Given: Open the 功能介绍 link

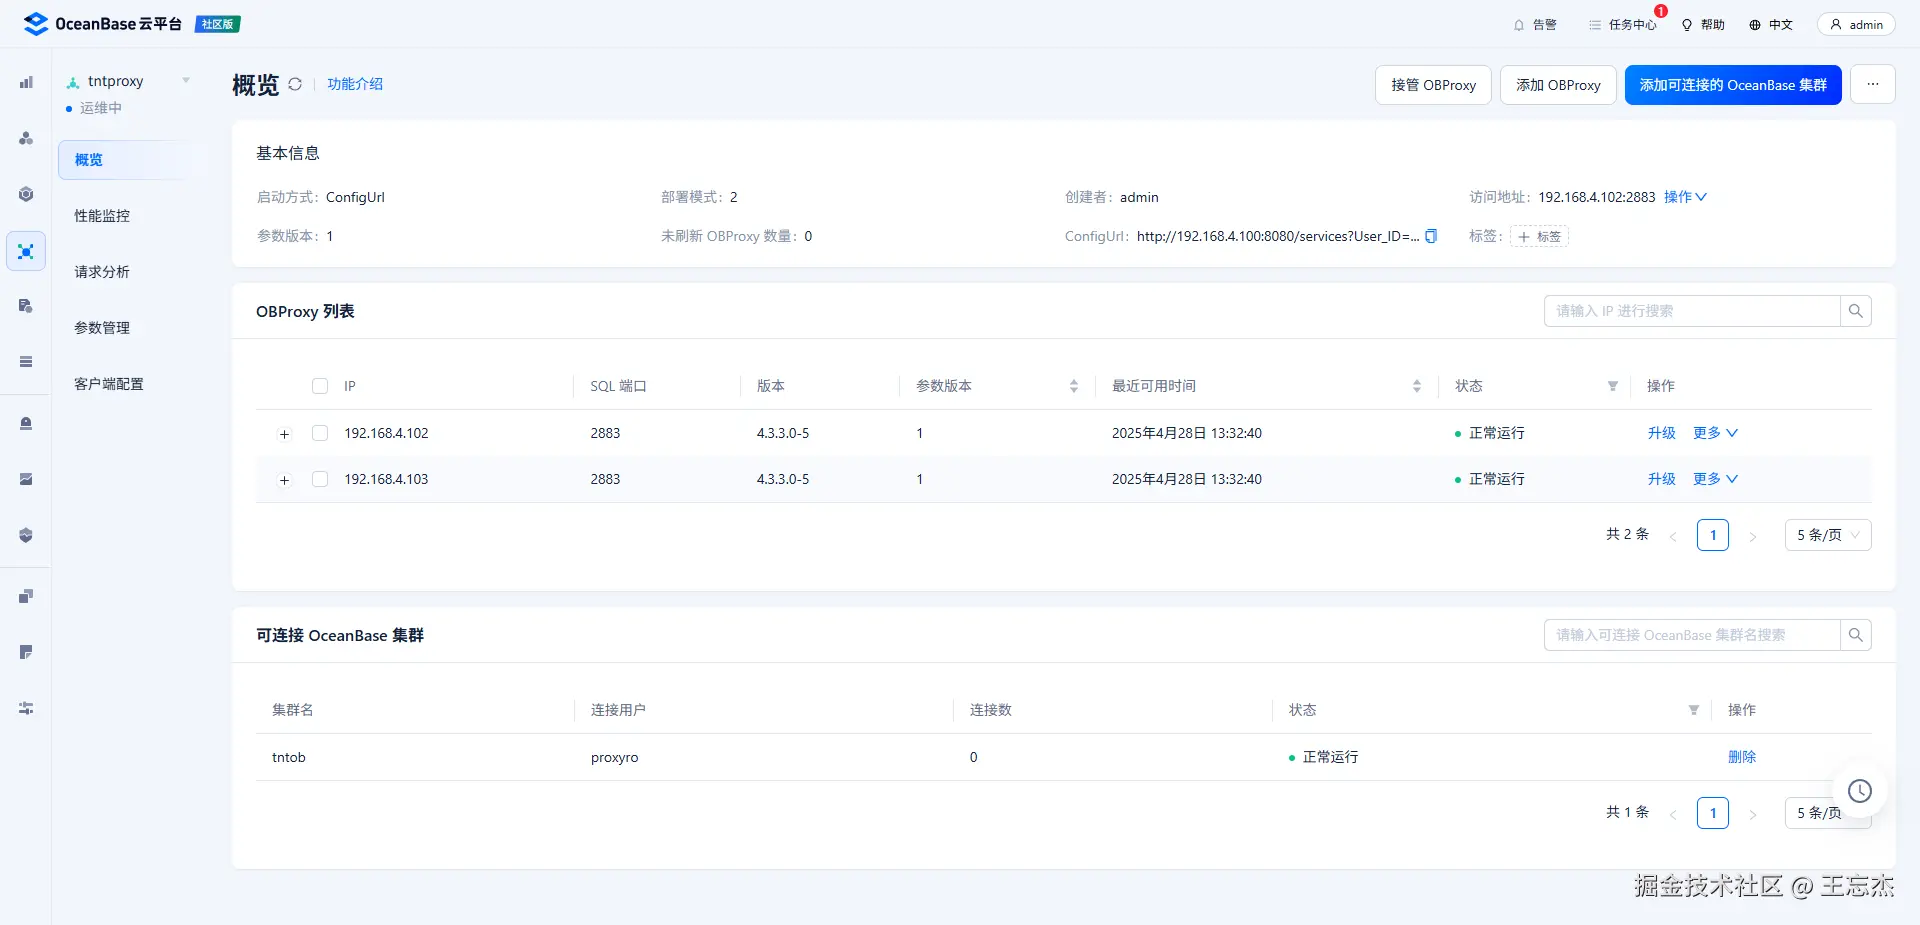Looking at the screenshot, I should point(355,84).
